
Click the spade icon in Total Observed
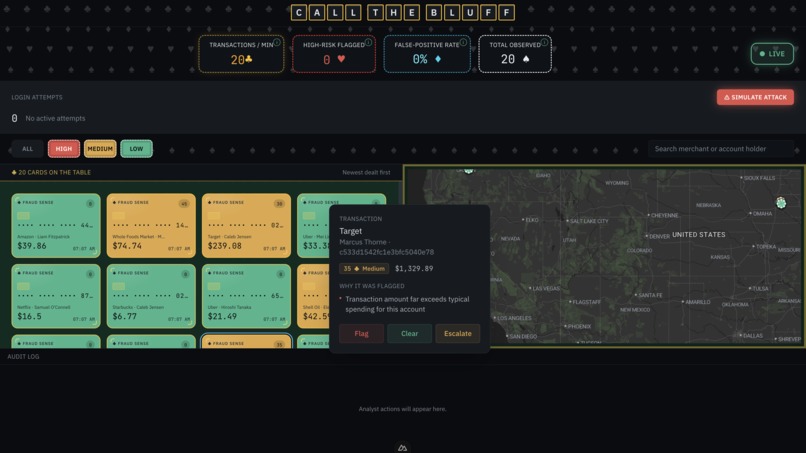tap(526, 59)
